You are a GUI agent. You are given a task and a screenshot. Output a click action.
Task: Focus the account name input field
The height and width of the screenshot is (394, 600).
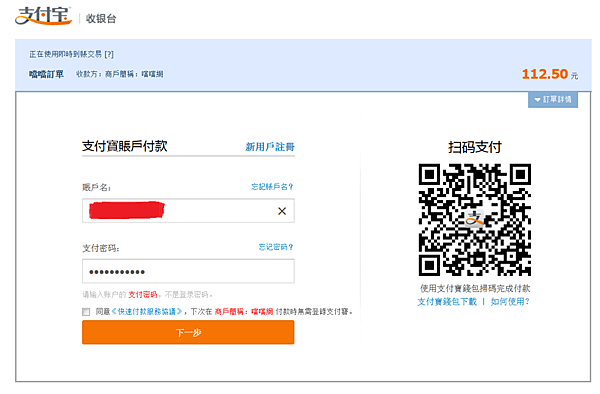click(x=188, y=210)
